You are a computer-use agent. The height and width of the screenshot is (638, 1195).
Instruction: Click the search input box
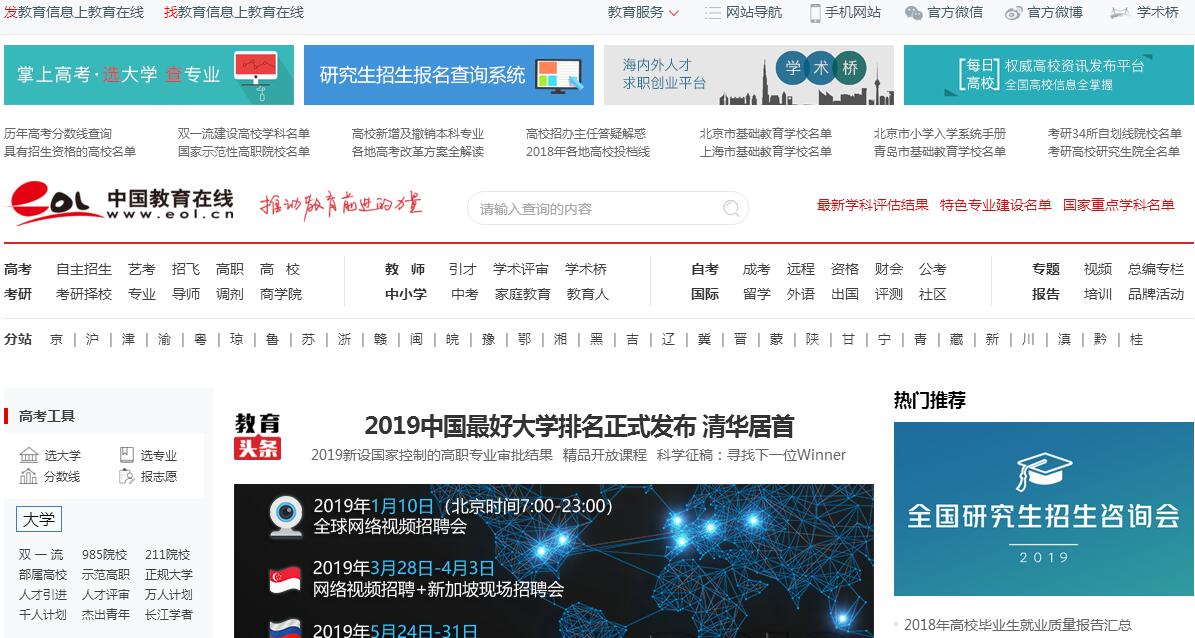click(595, 209)
